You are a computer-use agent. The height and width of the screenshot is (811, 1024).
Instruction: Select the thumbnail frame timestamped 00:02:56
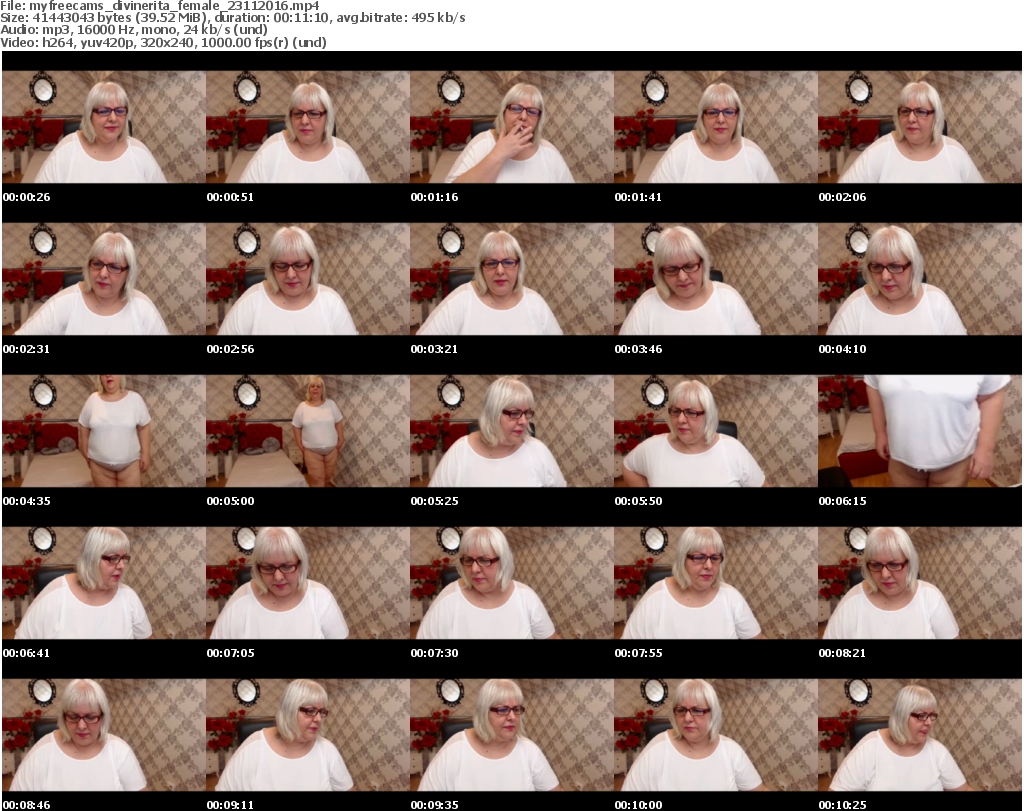[x=308, y=279]
